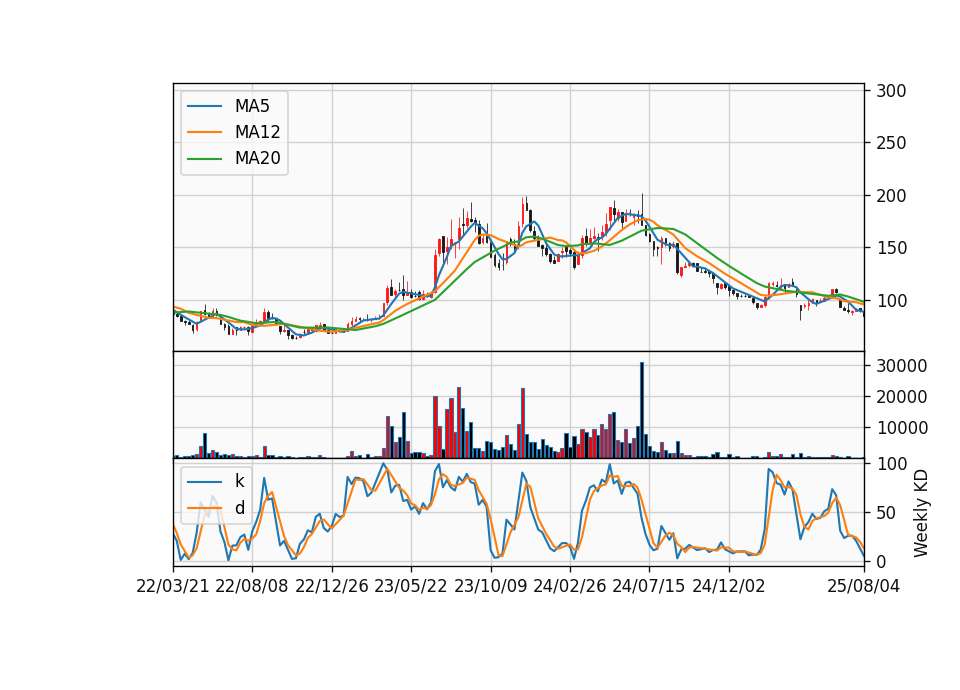This screenshot has width=960, height=690.
Task: Click the 24/12/02 date tick label
Action: click(x=729, y=586)
